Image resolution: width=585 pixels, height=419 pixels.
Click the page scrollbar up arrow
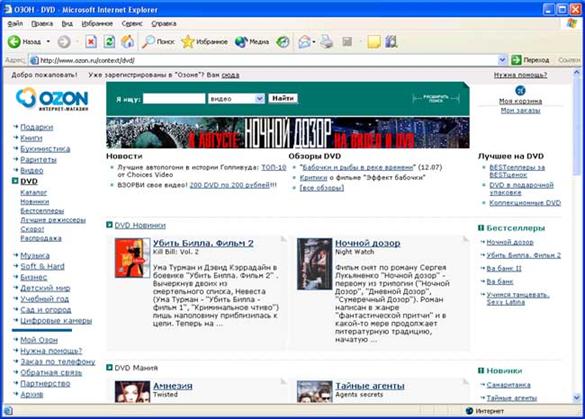(577, 72)
